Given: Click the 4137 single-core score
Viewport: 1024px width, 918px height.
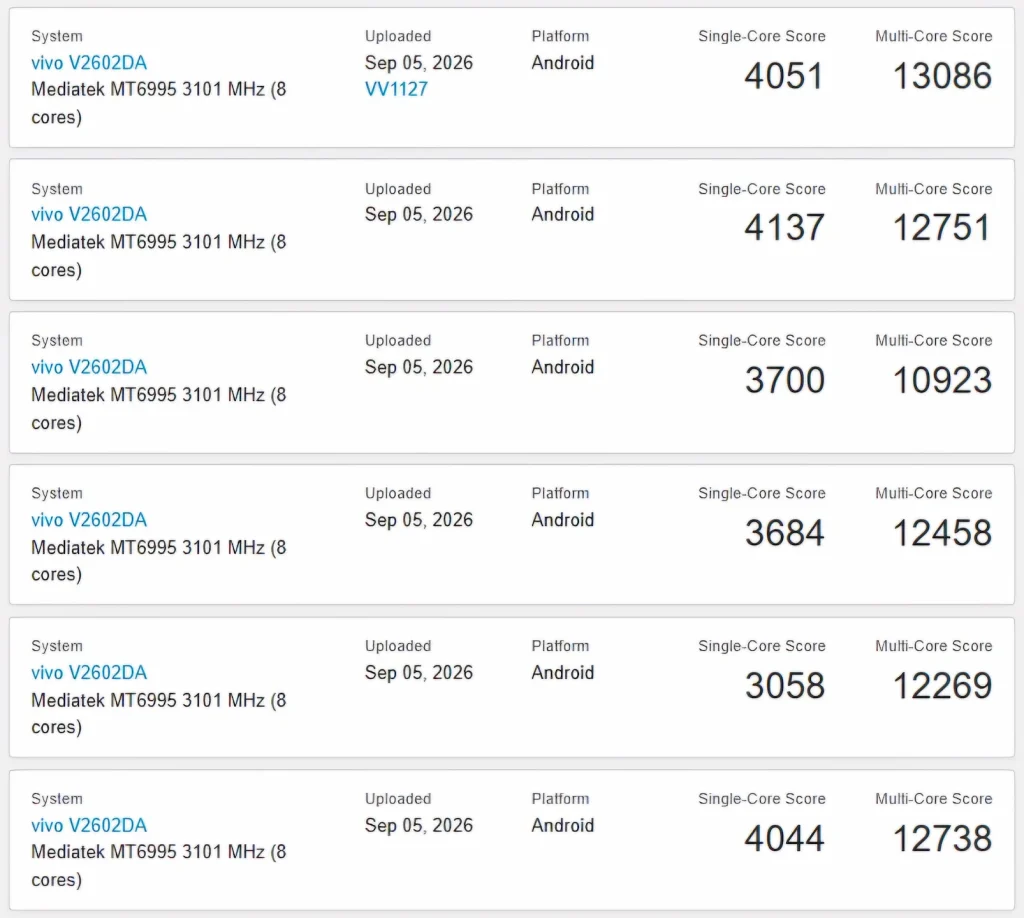Looking at the screenshot, I should pyautogui.click(x=784, y=227).
